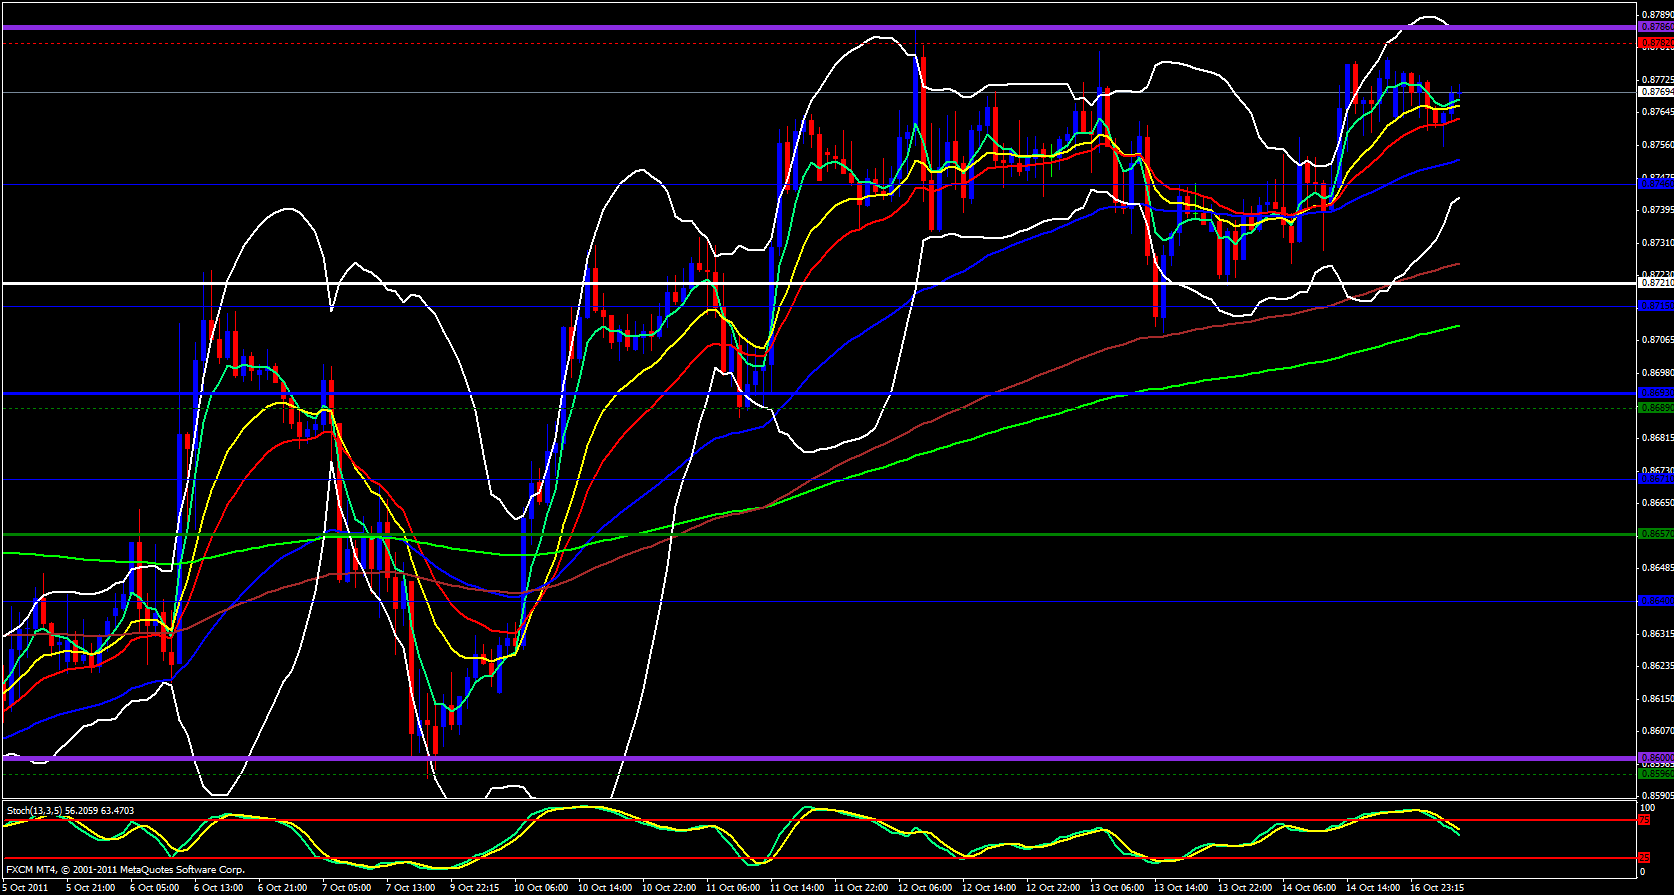
Task: Click the current price 0.87694 label
Action: (1656, 91)
